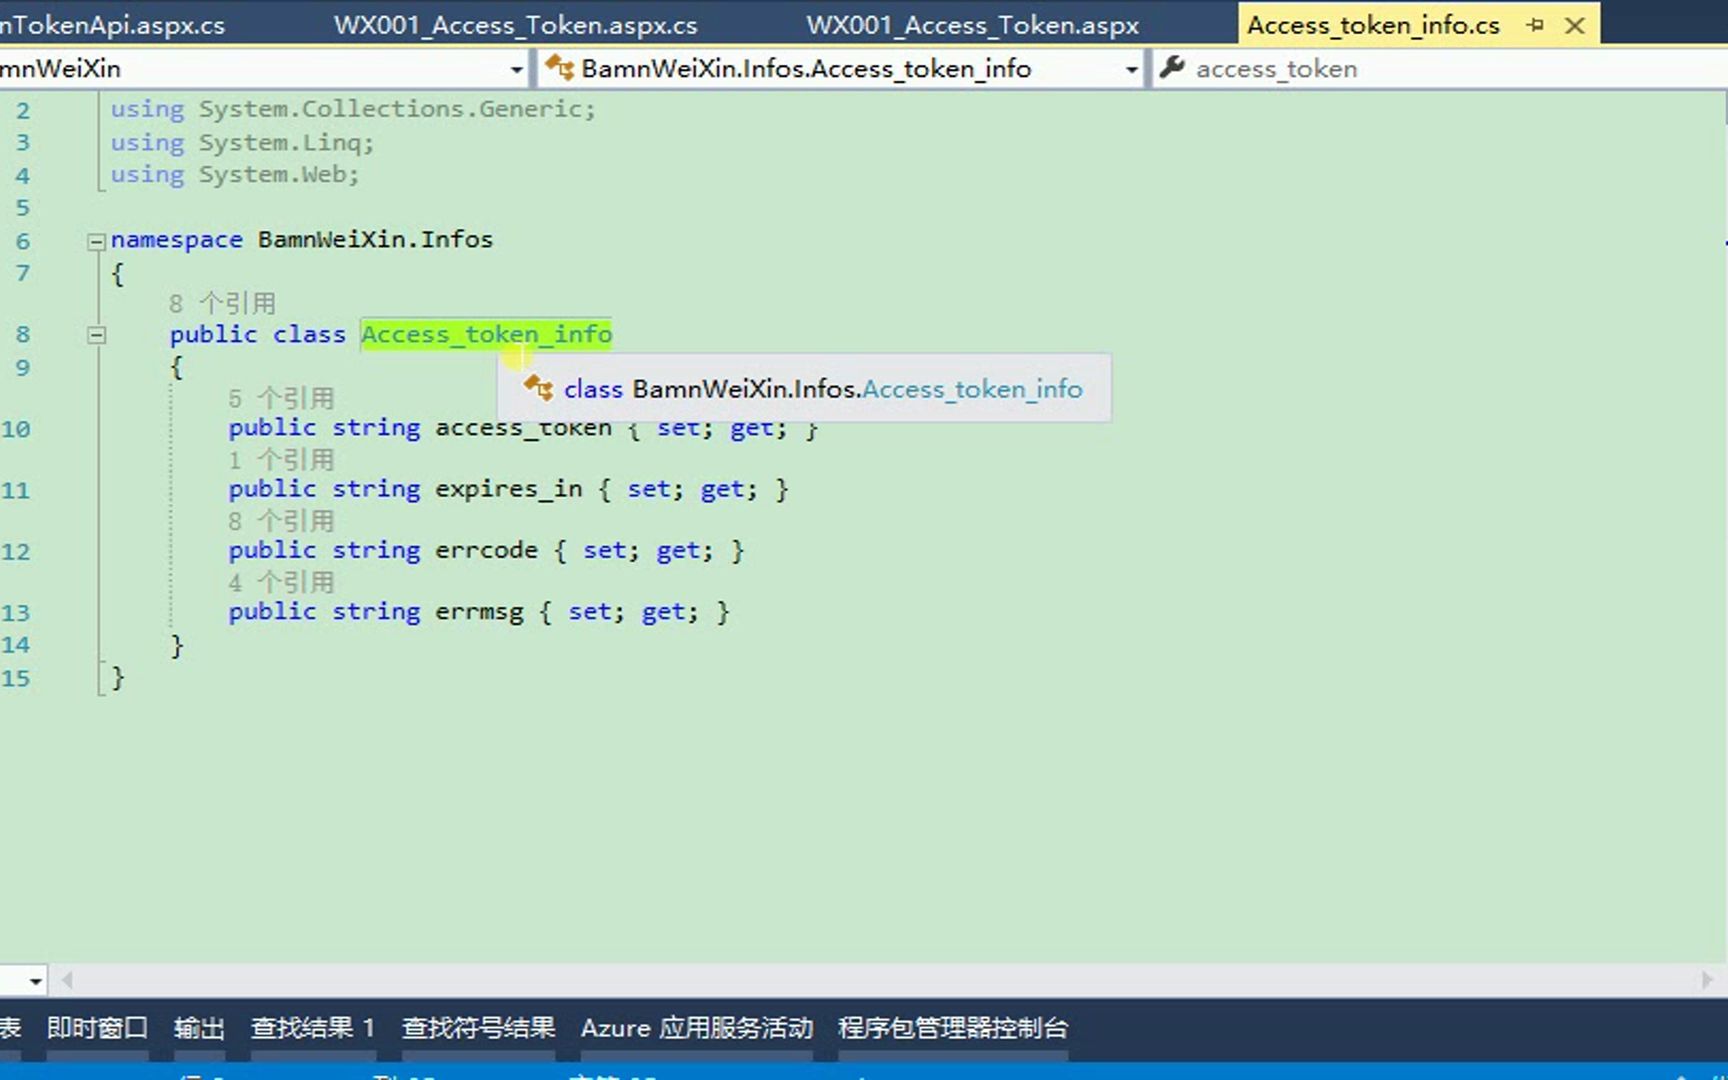Image resolution: width=1728 pixels, height=1080 pixels.
Task: Open the access_token member dropdown
Action: (1440, 69)
